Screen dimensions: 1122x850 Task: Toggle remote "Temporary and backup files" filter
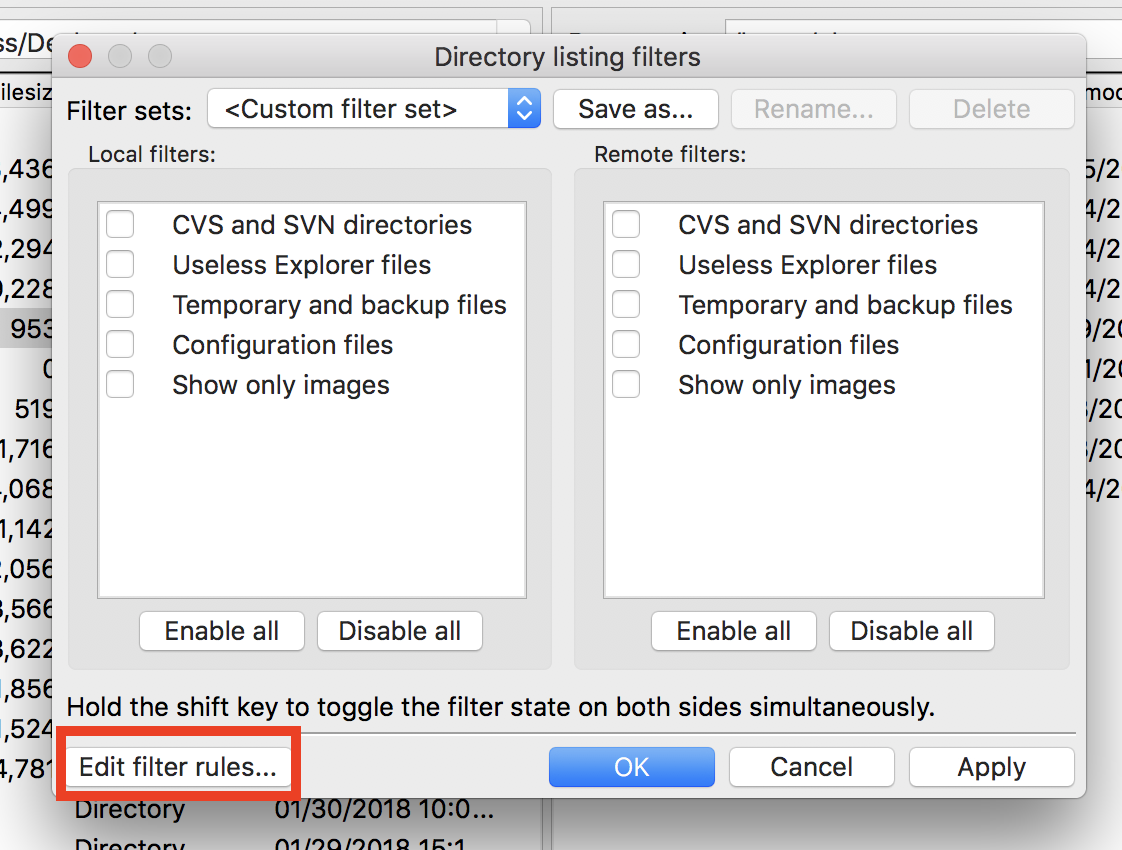click(626, 304)
